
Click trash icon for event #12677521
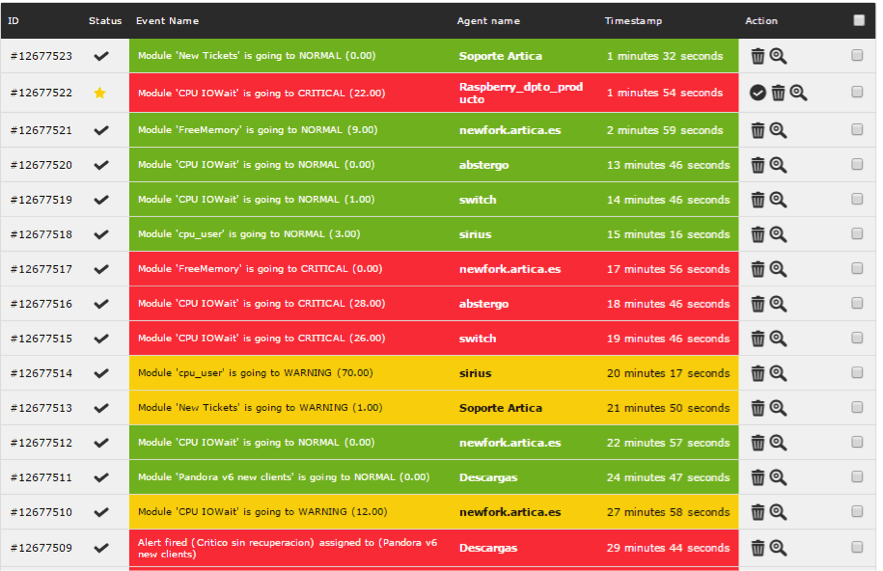point(757,131)
